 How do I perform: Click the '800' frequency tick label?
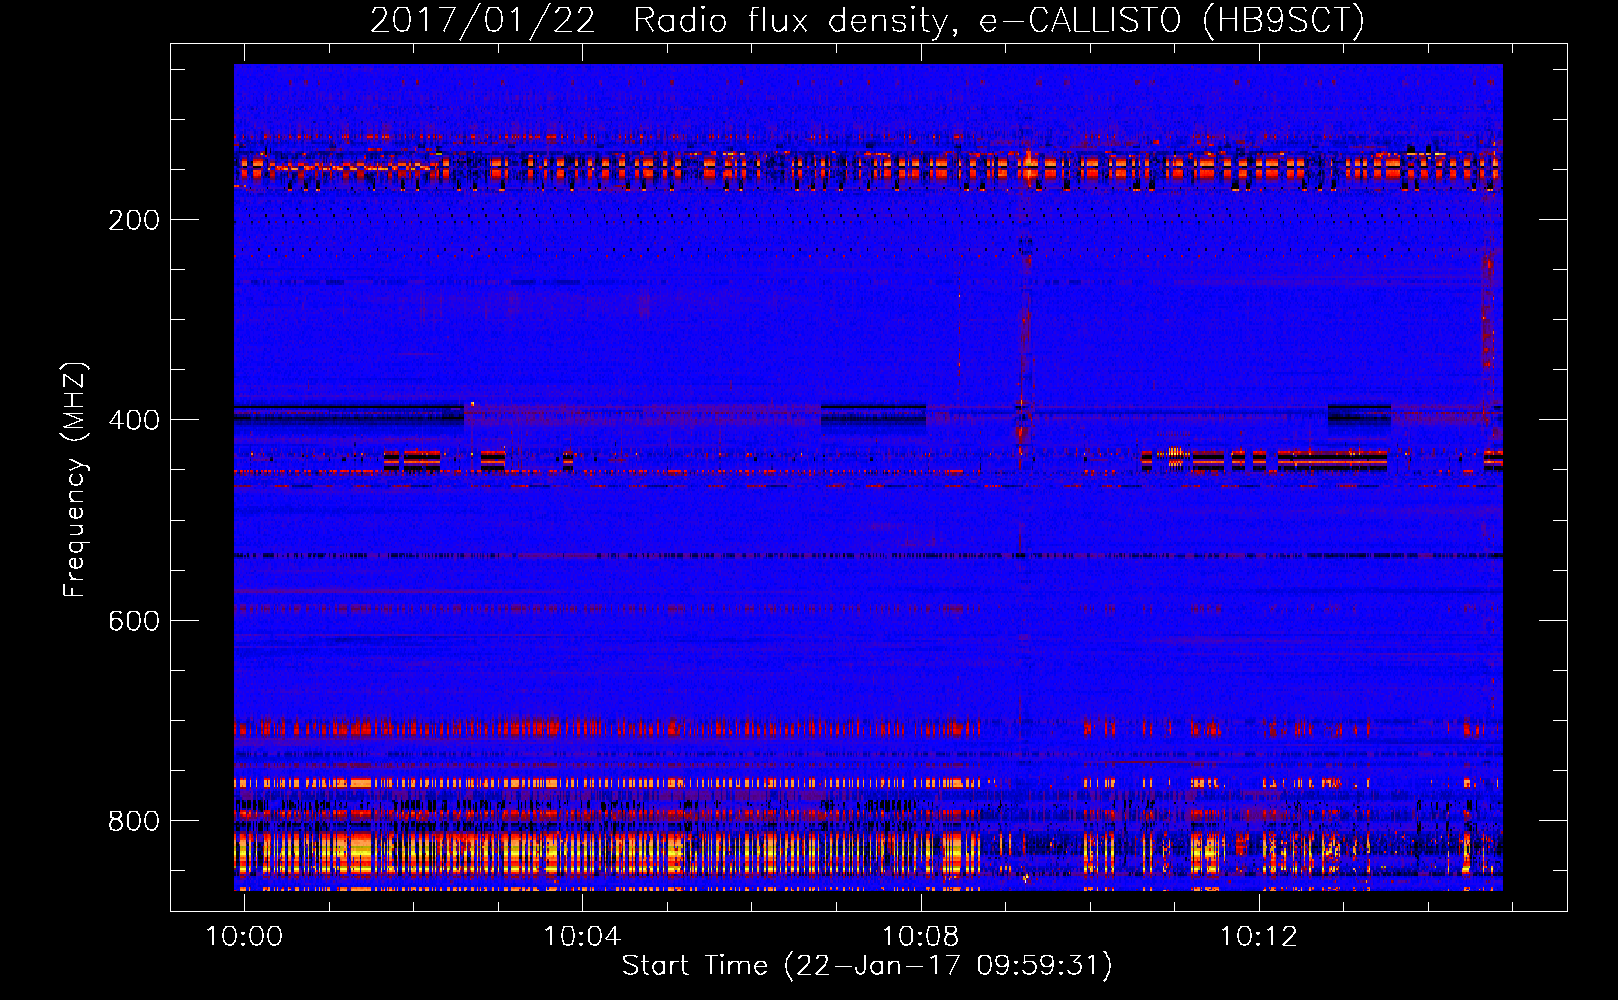click(134, 821)
